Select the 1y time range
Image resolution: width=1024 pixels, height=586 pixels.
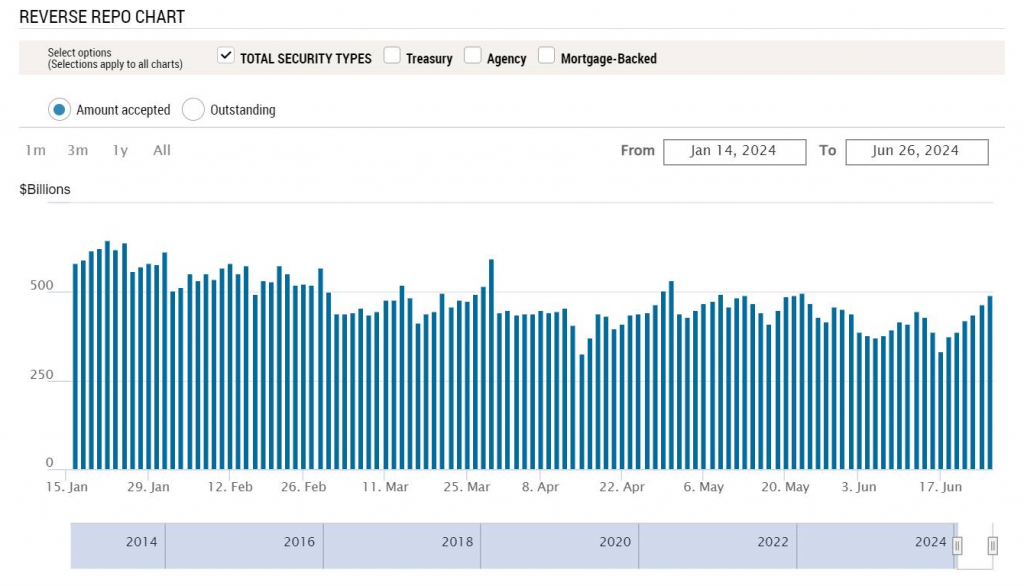pos(120,150)
